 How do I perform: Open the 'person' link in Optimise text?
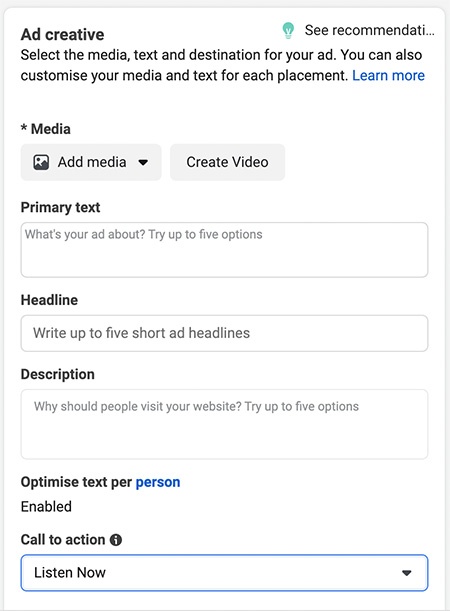pyautogui.click(x=158, y=482)
